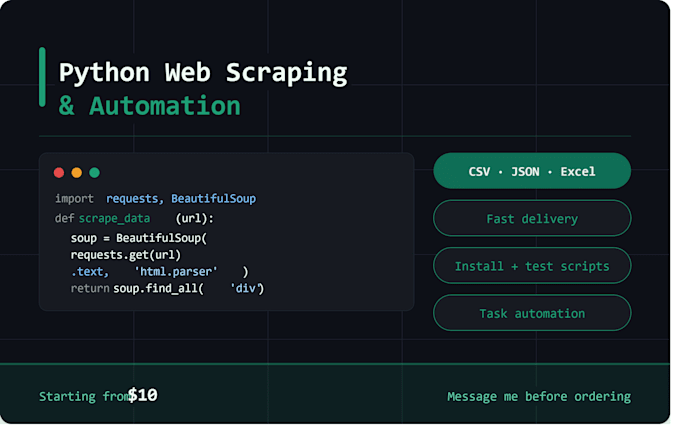Click the orange dot in code window
The height and width of the screenshot is (434, 680).
(77, 173)
